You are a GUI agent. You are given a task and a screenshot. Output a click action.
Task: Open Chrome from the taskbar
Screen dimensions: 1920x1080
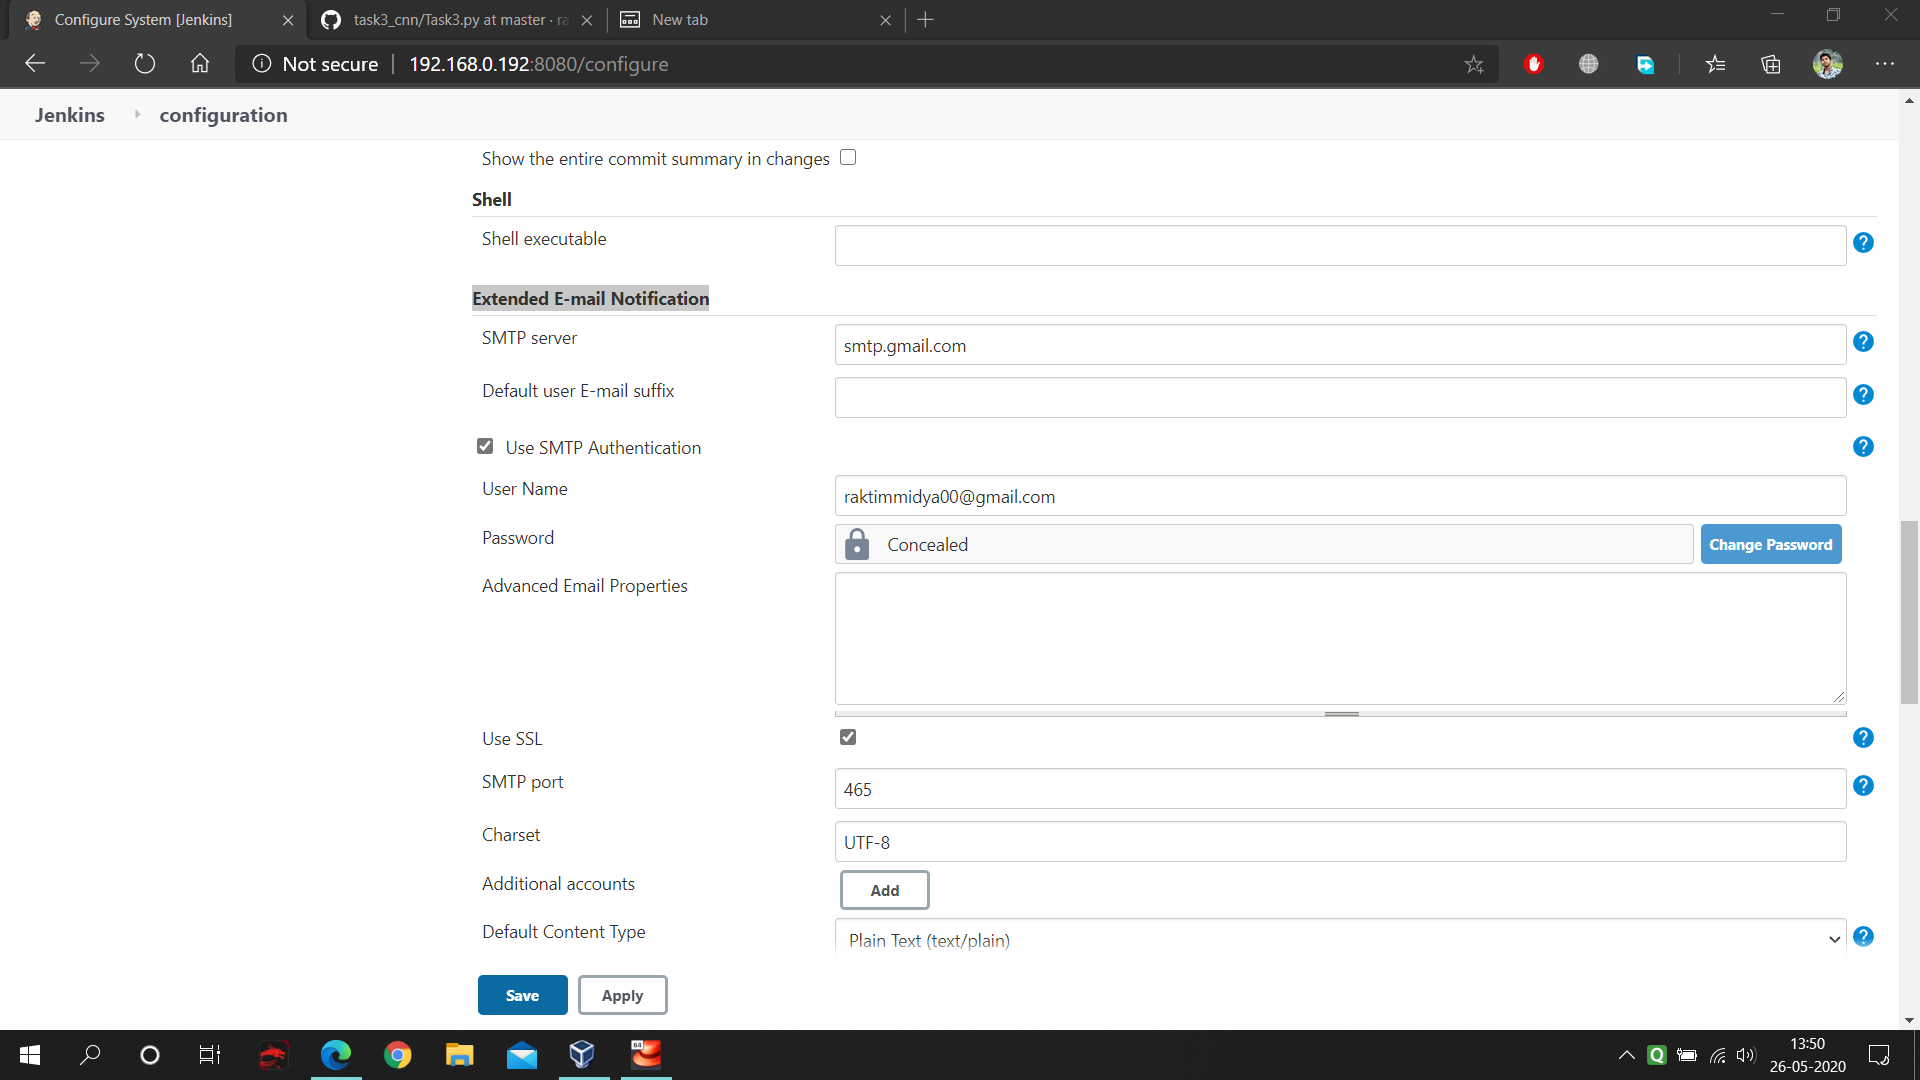click(398, 1055)
